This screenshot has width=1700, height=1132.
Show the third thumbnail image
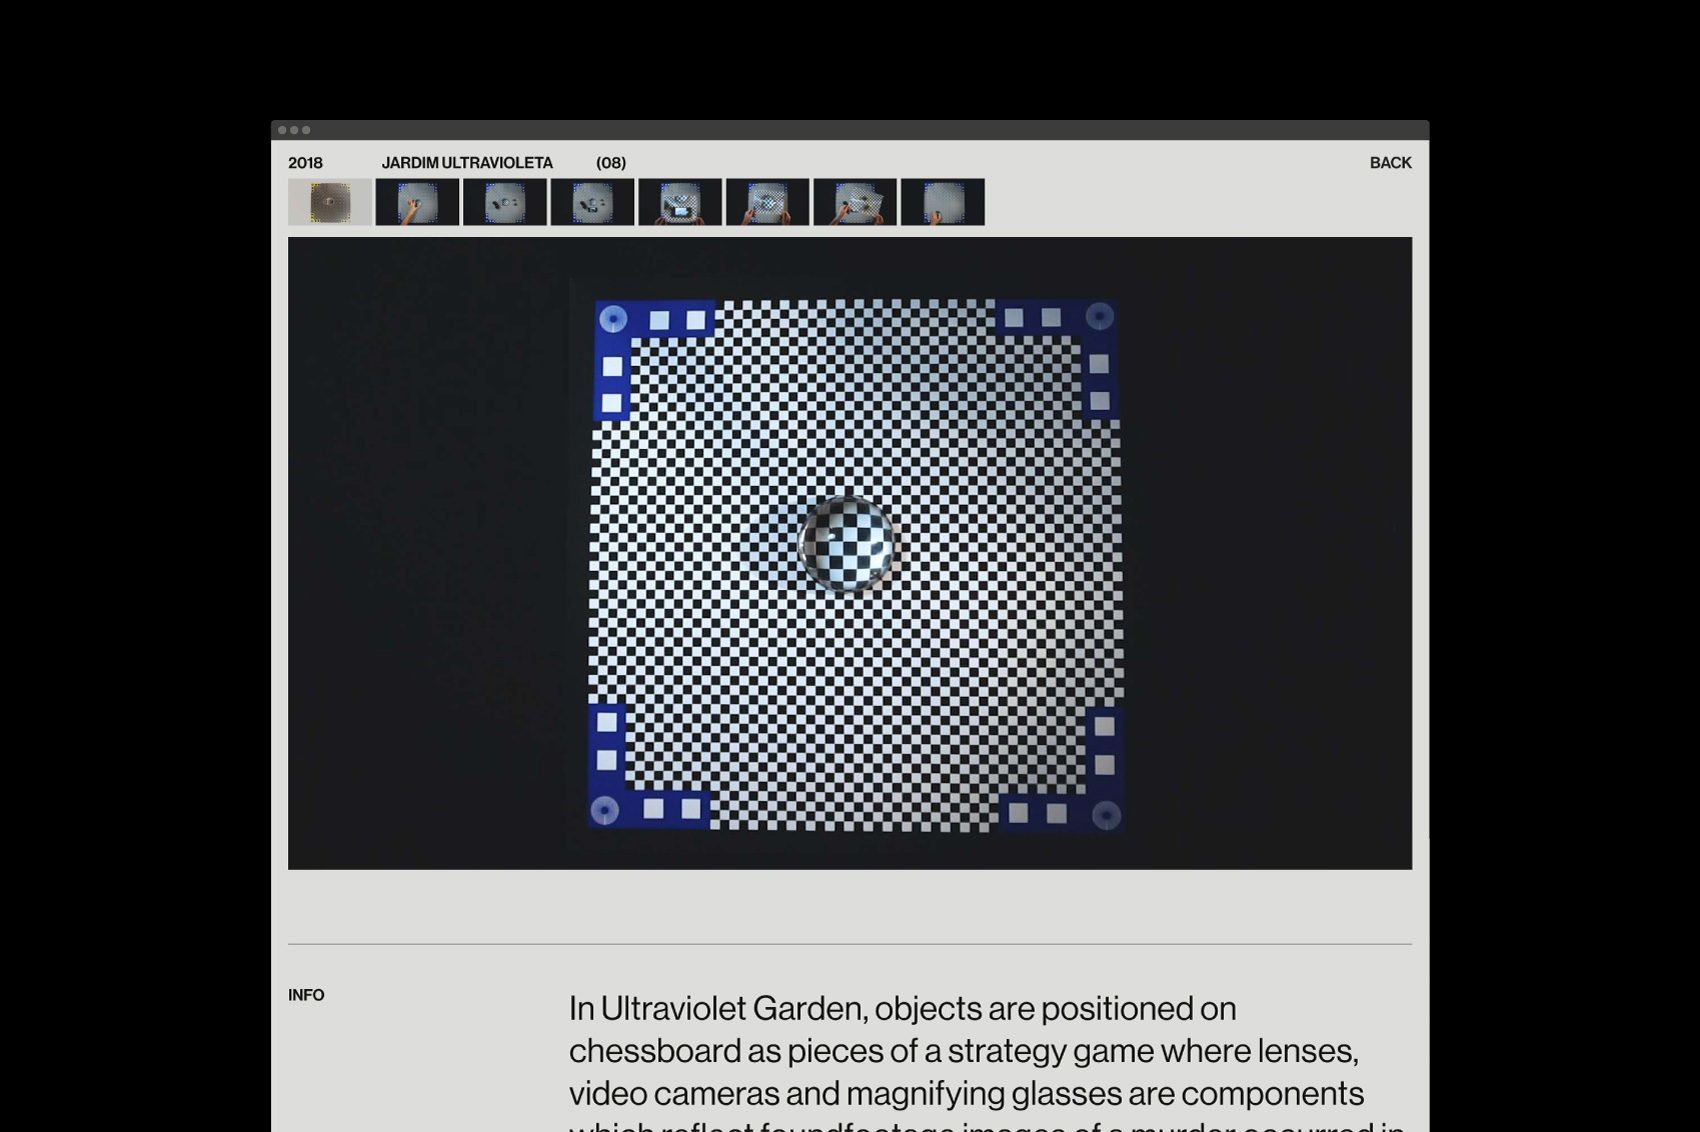[505, 202]
